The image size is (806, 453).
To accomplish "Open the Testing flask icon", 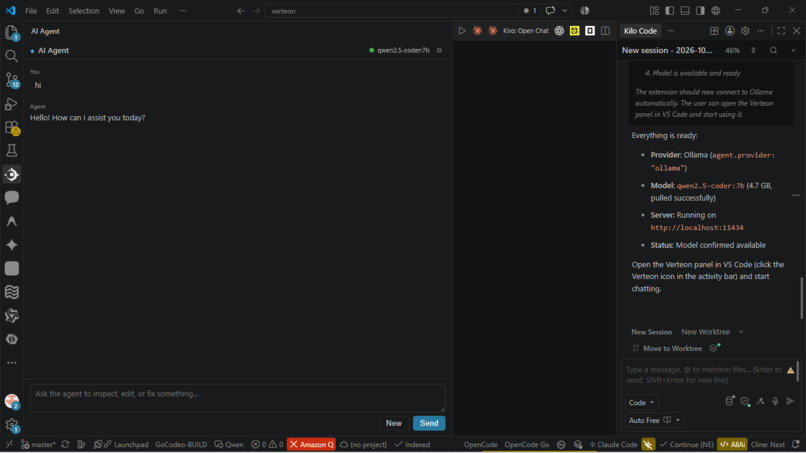I will (x=11, y=151).
